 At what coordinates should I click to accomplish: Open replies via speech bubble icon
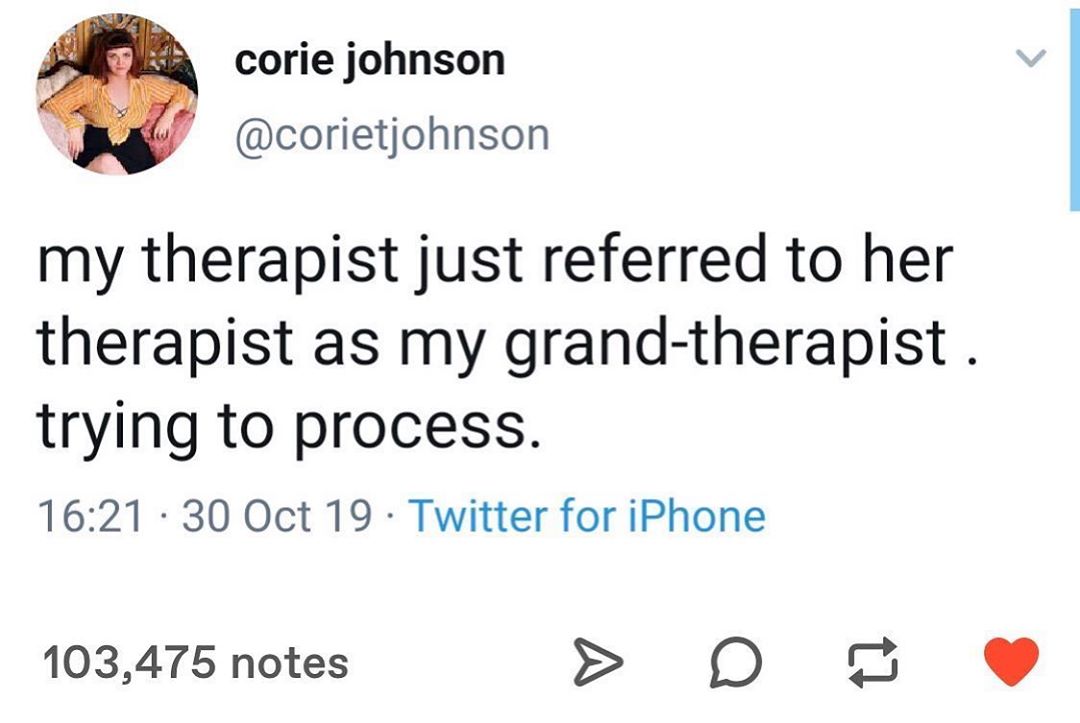tap(737, 664)
